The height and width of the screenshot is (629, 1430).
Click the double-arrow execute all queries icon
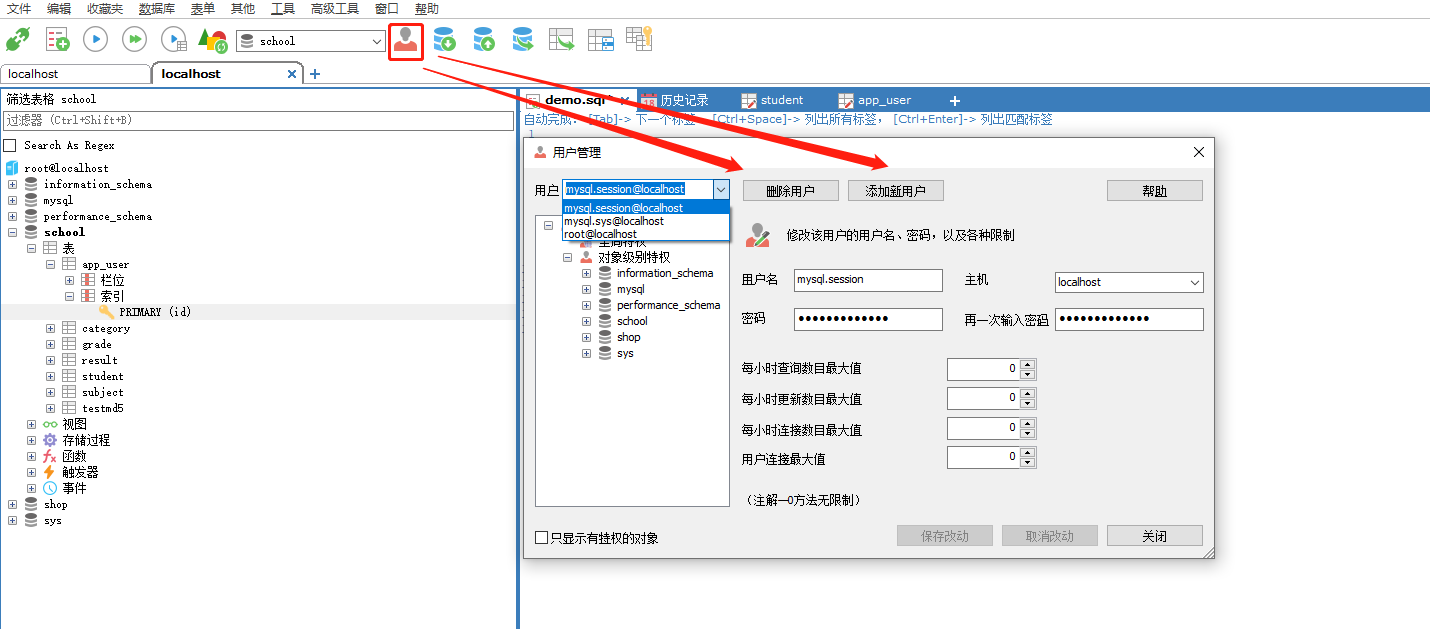tap(134, 40)
